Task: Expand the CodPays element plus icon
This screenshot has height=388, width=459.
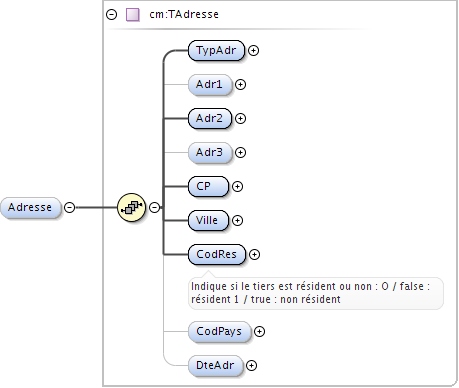Action: click(x=259, y=331)
